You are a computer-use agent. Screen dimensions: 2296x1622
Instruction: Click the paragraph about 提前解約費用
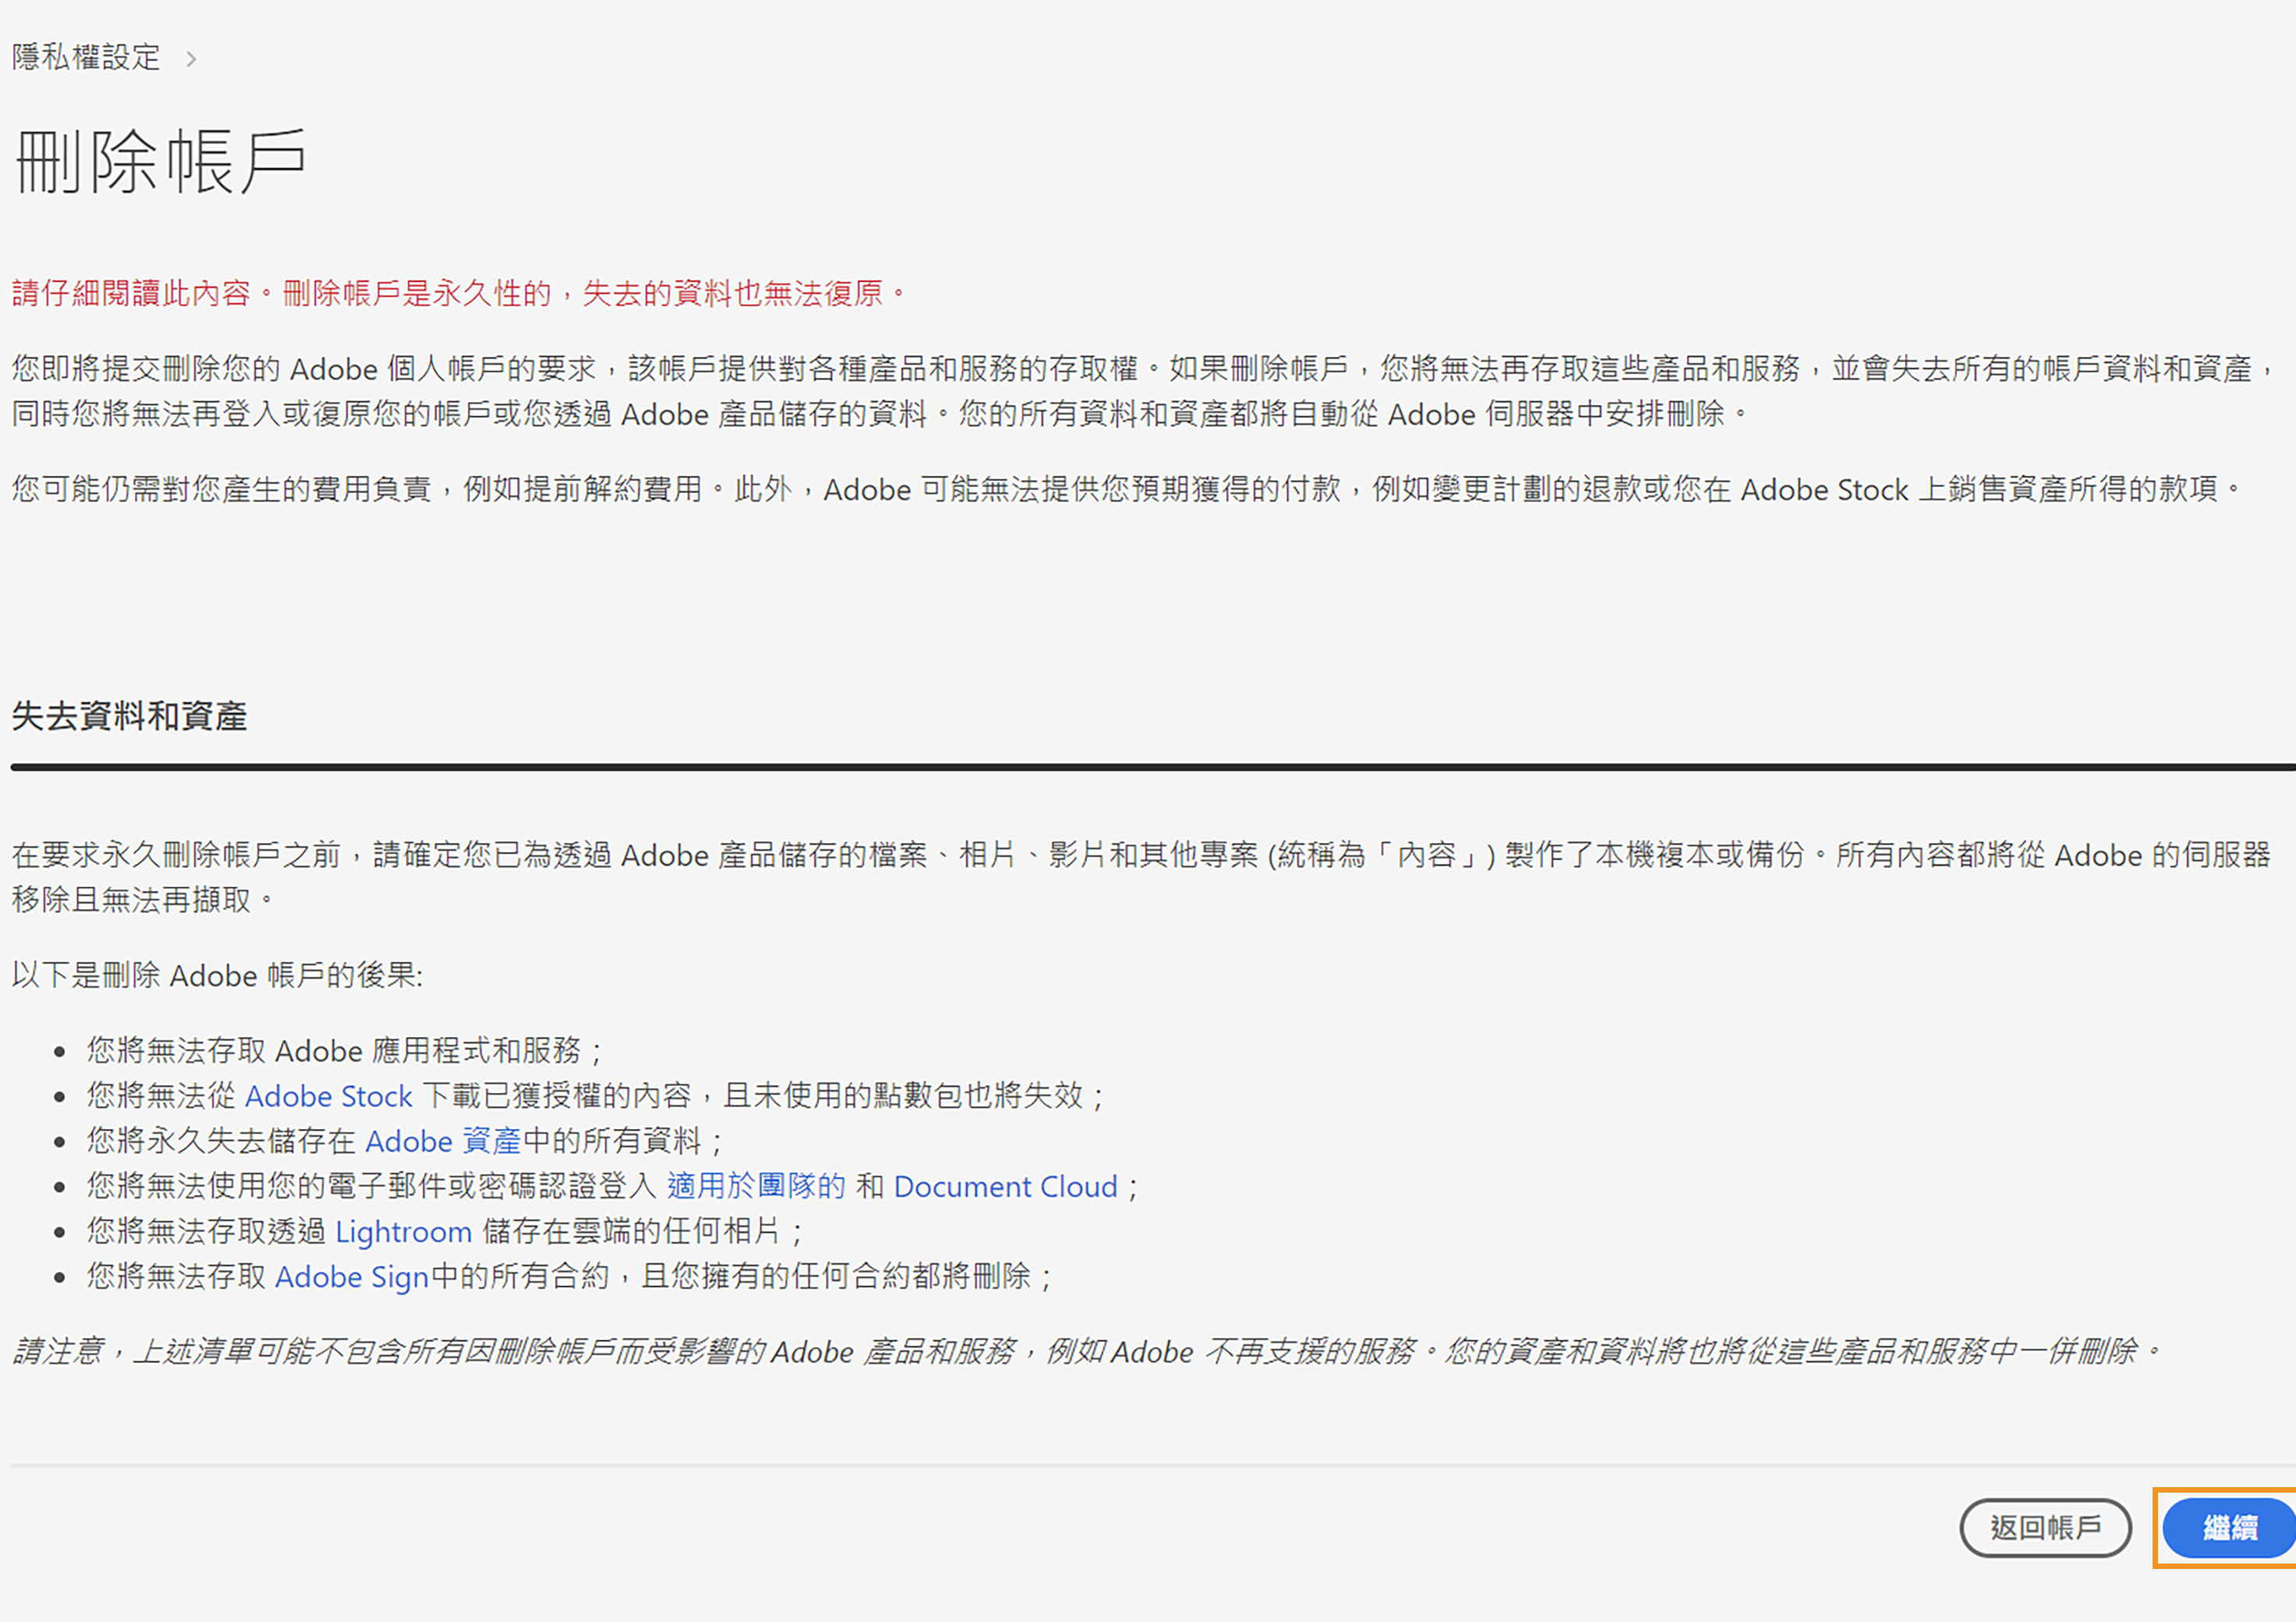(1125, 489)
